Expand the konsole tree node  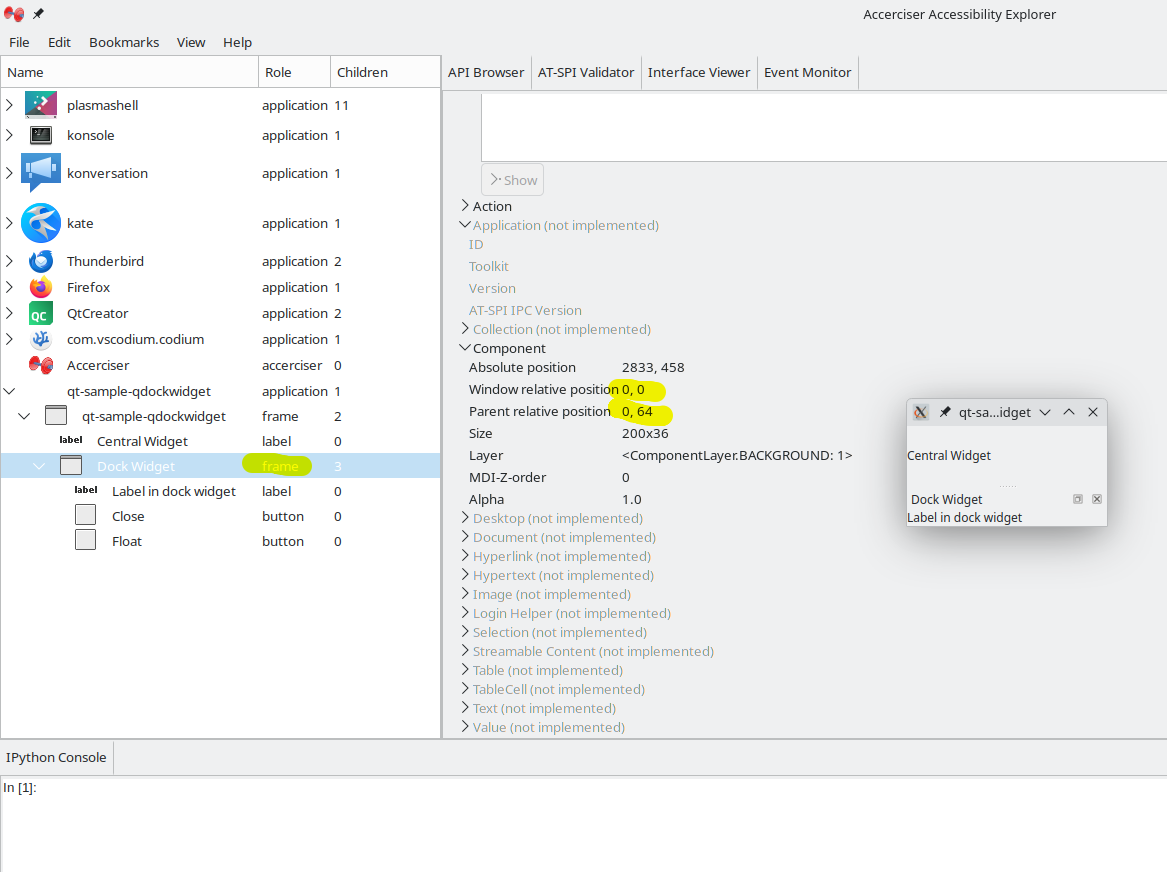point(10,135)
